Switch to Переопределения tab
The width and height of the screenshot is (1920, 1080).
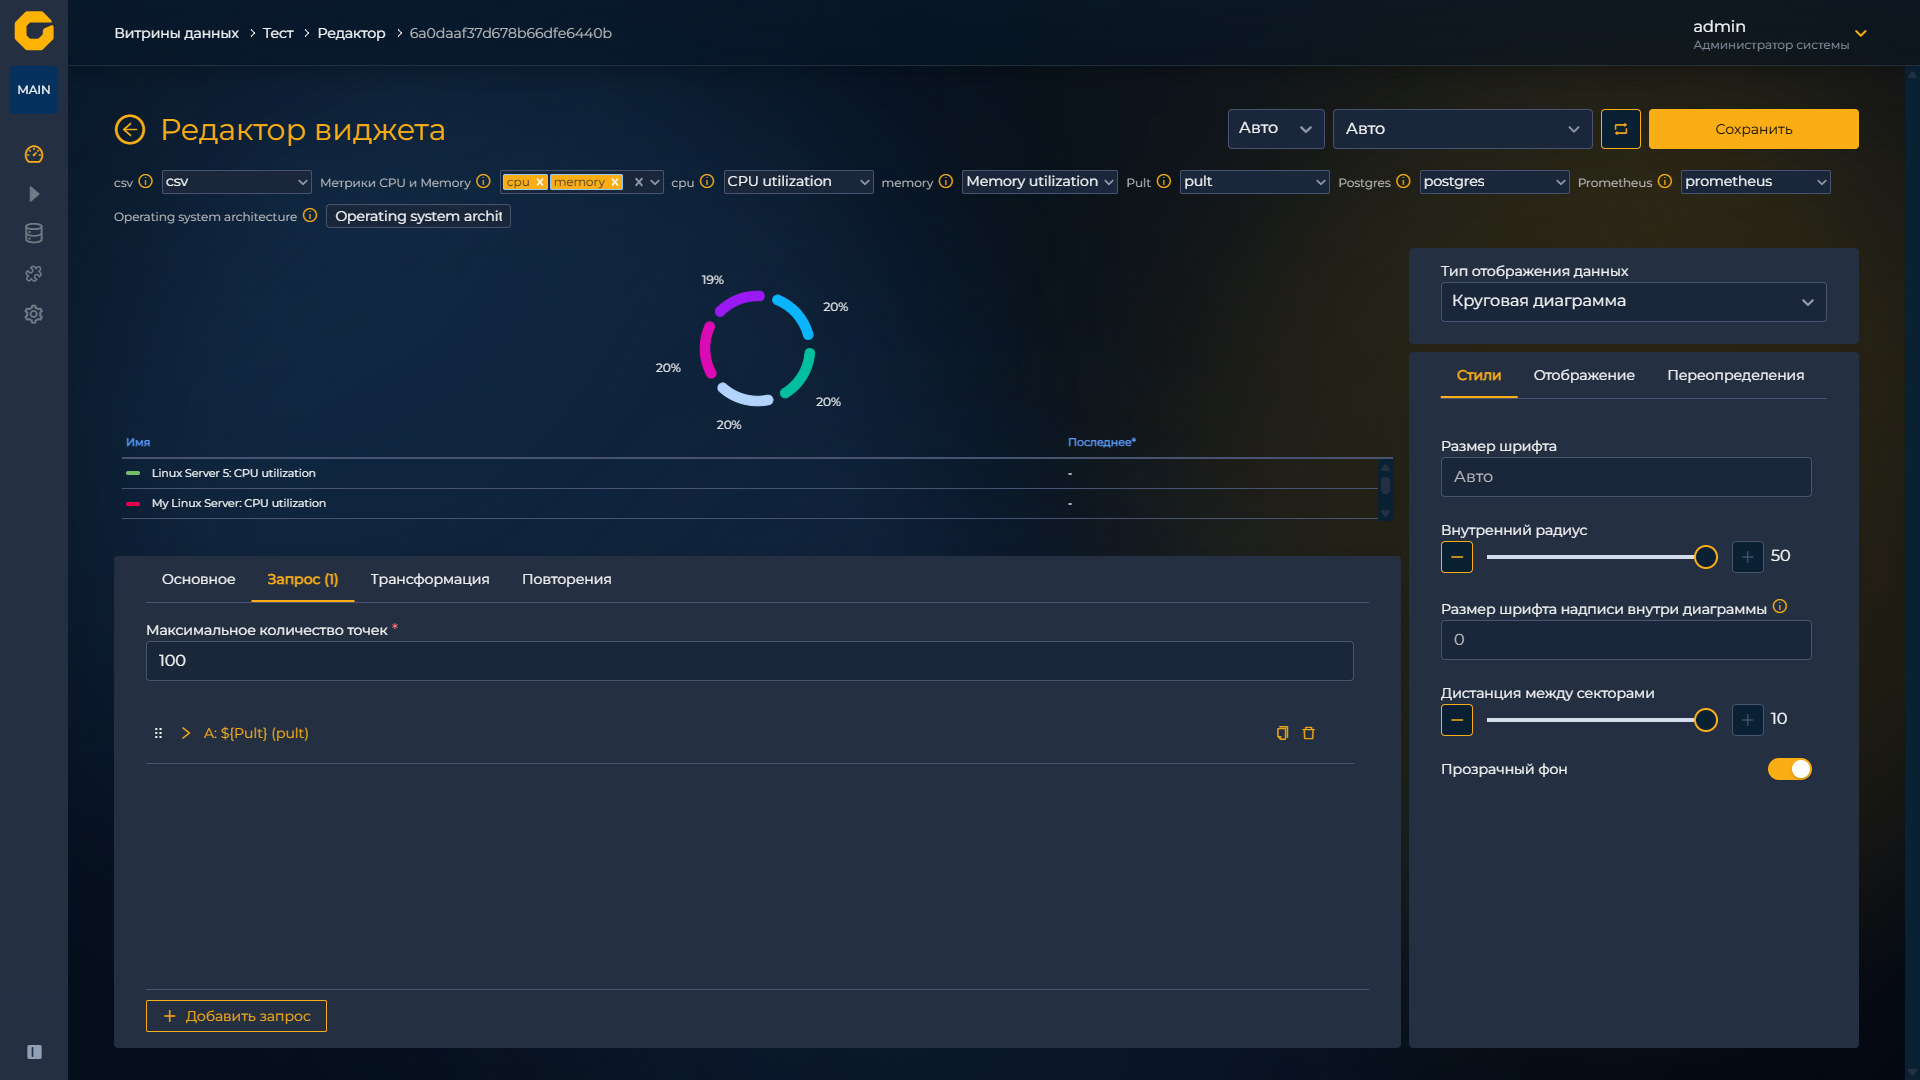(x=1736, y=376)
